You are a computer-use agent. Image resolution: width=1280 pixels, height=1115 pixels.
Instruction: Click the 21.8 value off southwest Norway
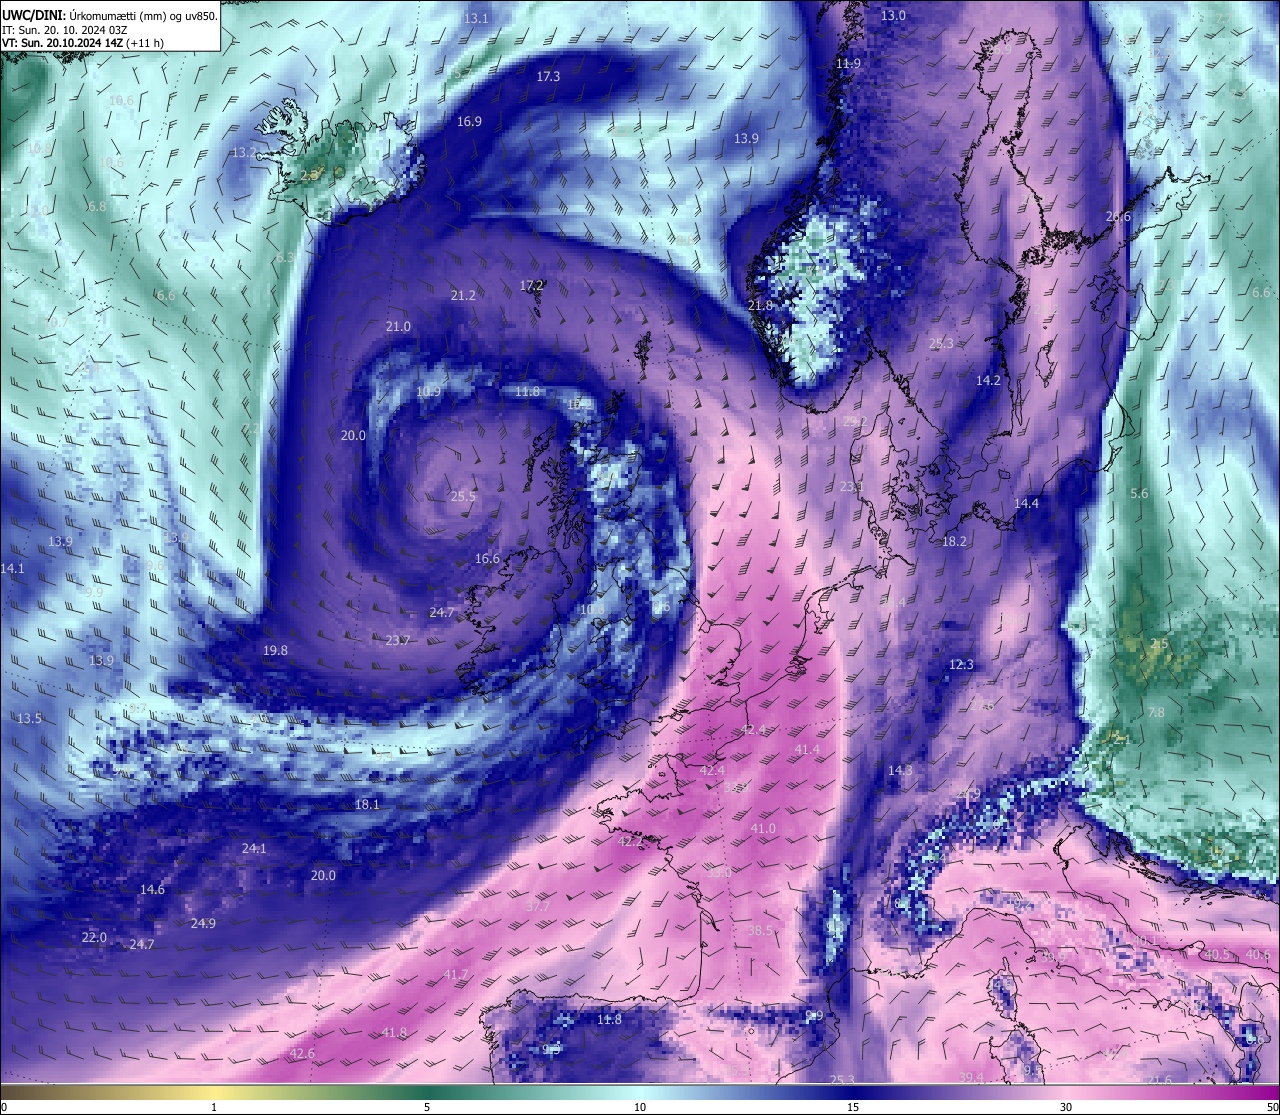tap(760, 305)
